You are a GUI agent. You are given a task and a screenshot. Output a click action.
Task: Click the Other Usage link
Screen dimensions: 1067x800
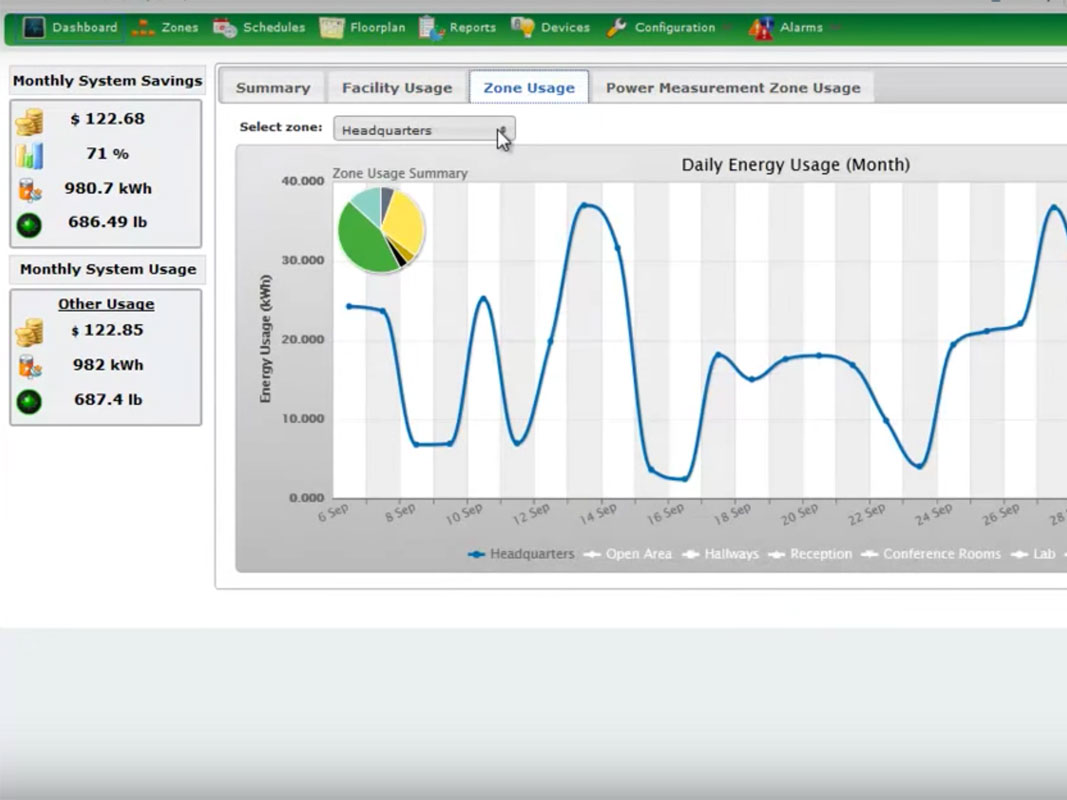106,304
